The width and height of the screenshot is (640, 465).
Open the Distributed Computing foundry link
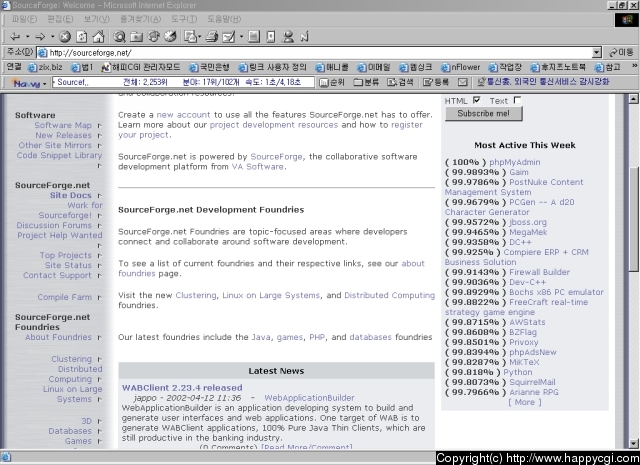(389, 295)
